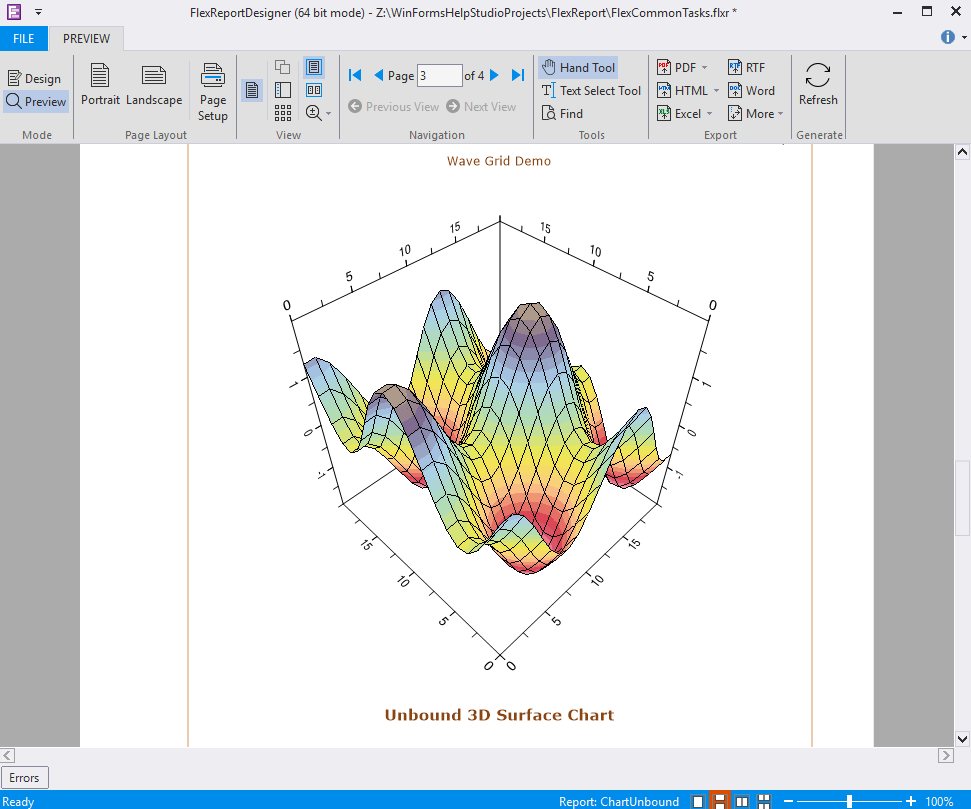Open the FILE tab
This screenshot has width=971, height=809.
(x=23, y=39)
